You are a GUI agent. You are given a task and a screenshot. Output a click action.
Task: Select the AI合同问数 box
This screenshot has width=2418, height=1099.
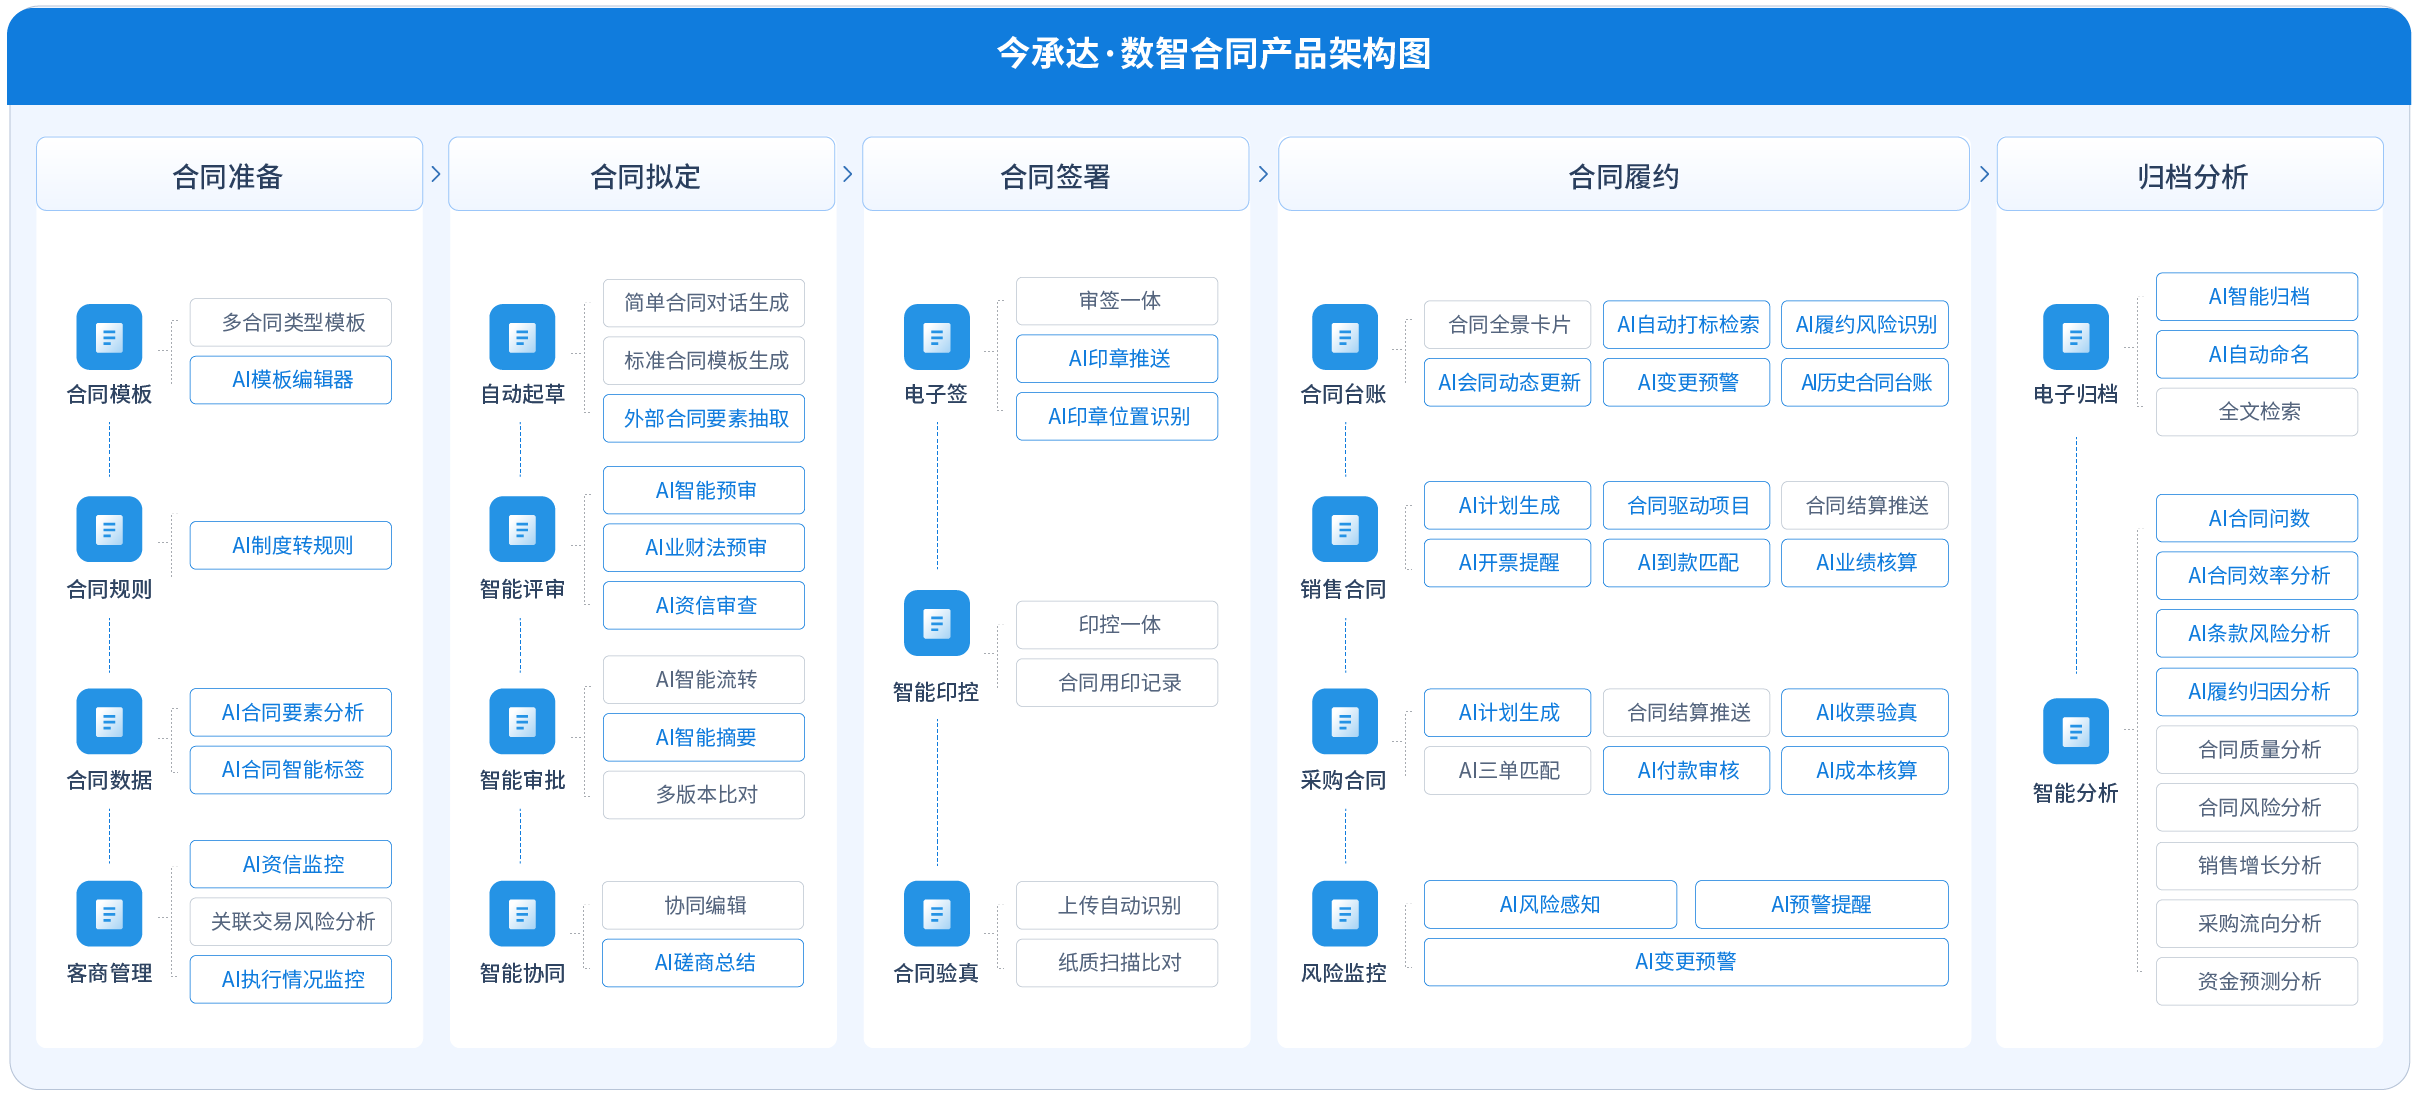(2257, 518)
